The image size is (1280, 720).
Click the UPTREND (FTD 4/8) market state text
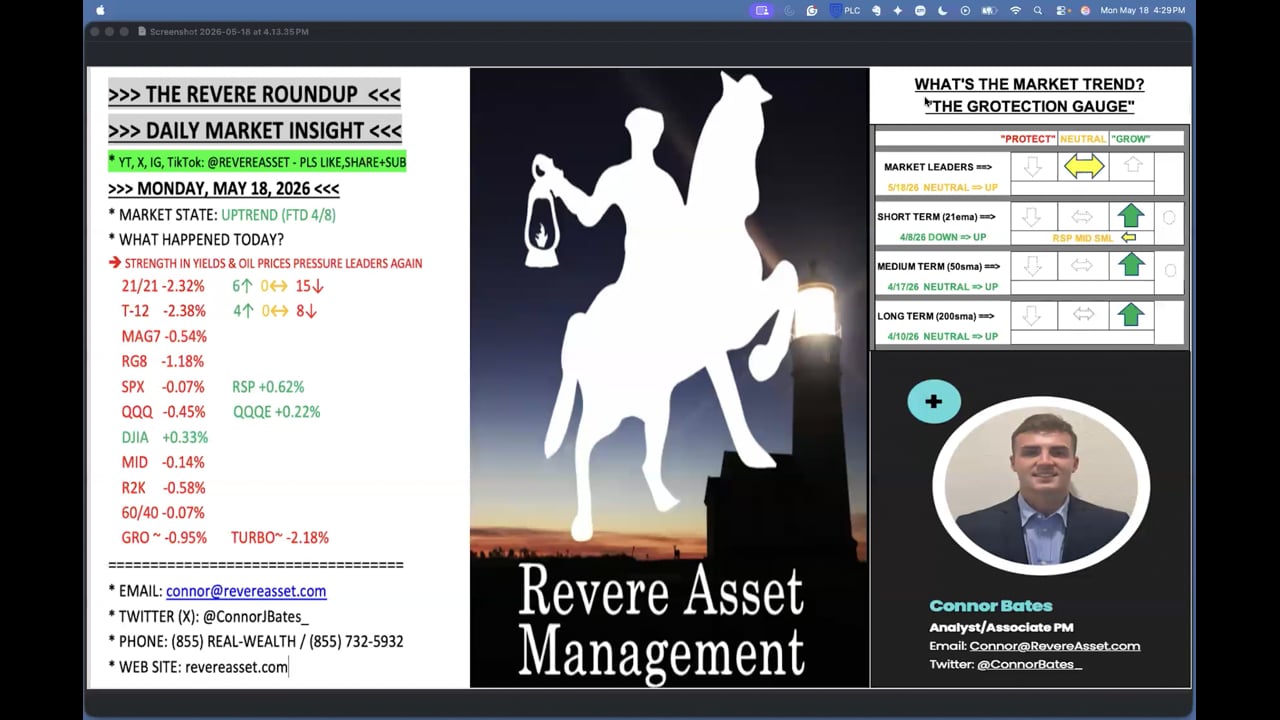[x=278, y=215]
